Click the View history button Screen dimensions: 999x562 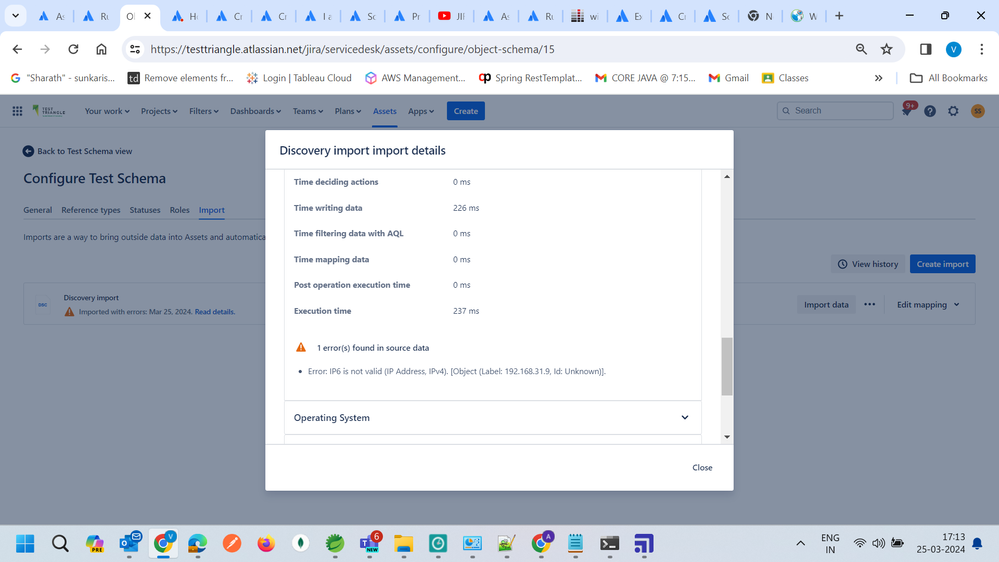pos(868,264)
